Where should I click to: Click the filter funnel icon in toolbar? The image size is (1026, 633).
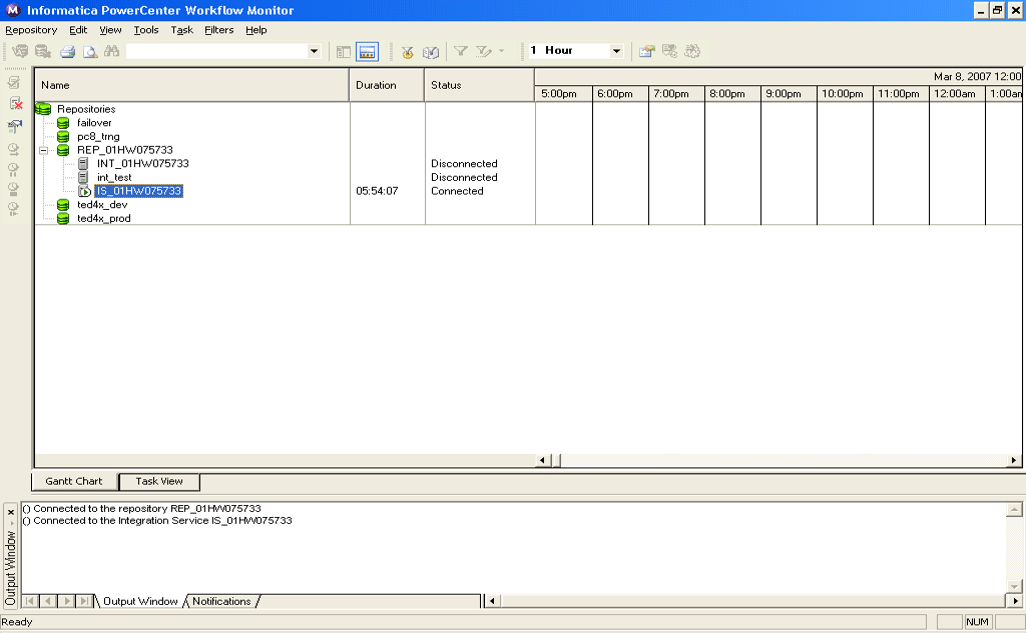click(460, 50)
